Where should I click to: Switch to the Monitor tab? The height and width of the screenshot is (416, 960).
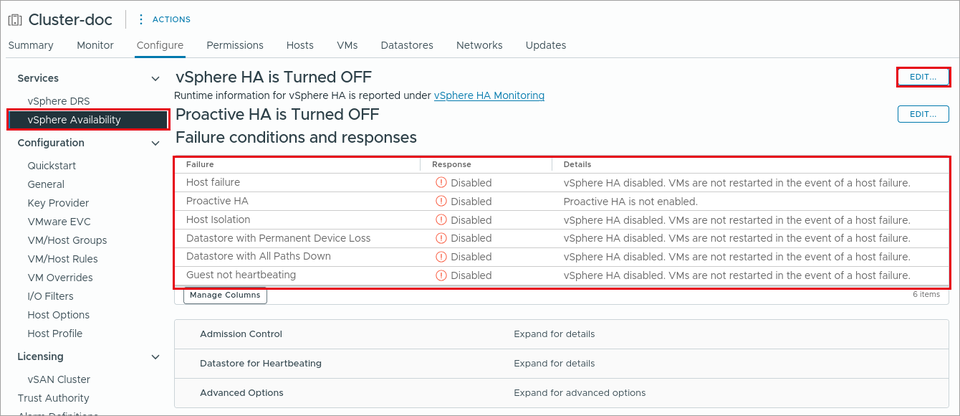pos(95,45)
